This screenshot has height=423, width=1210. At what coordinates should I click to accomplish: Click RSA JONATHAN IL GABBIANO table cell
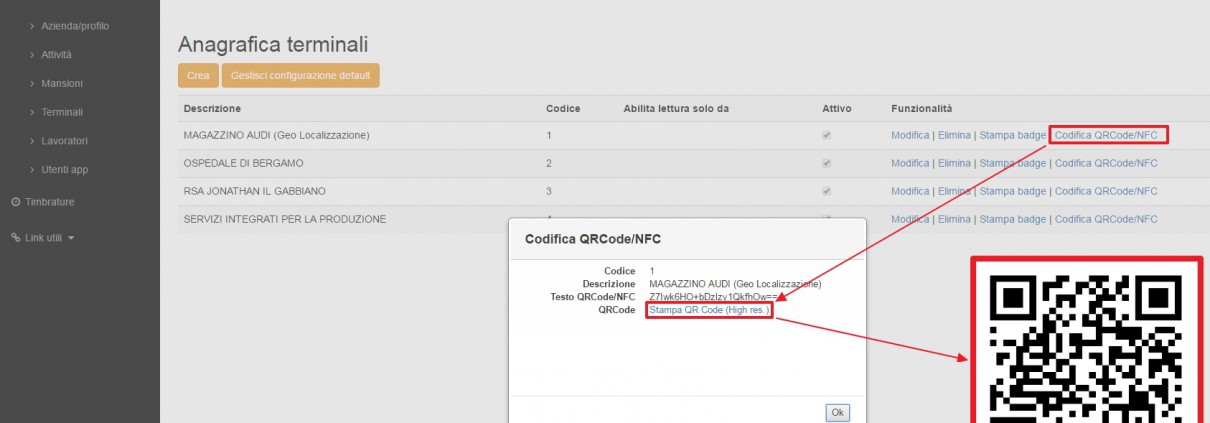(255, 191)
